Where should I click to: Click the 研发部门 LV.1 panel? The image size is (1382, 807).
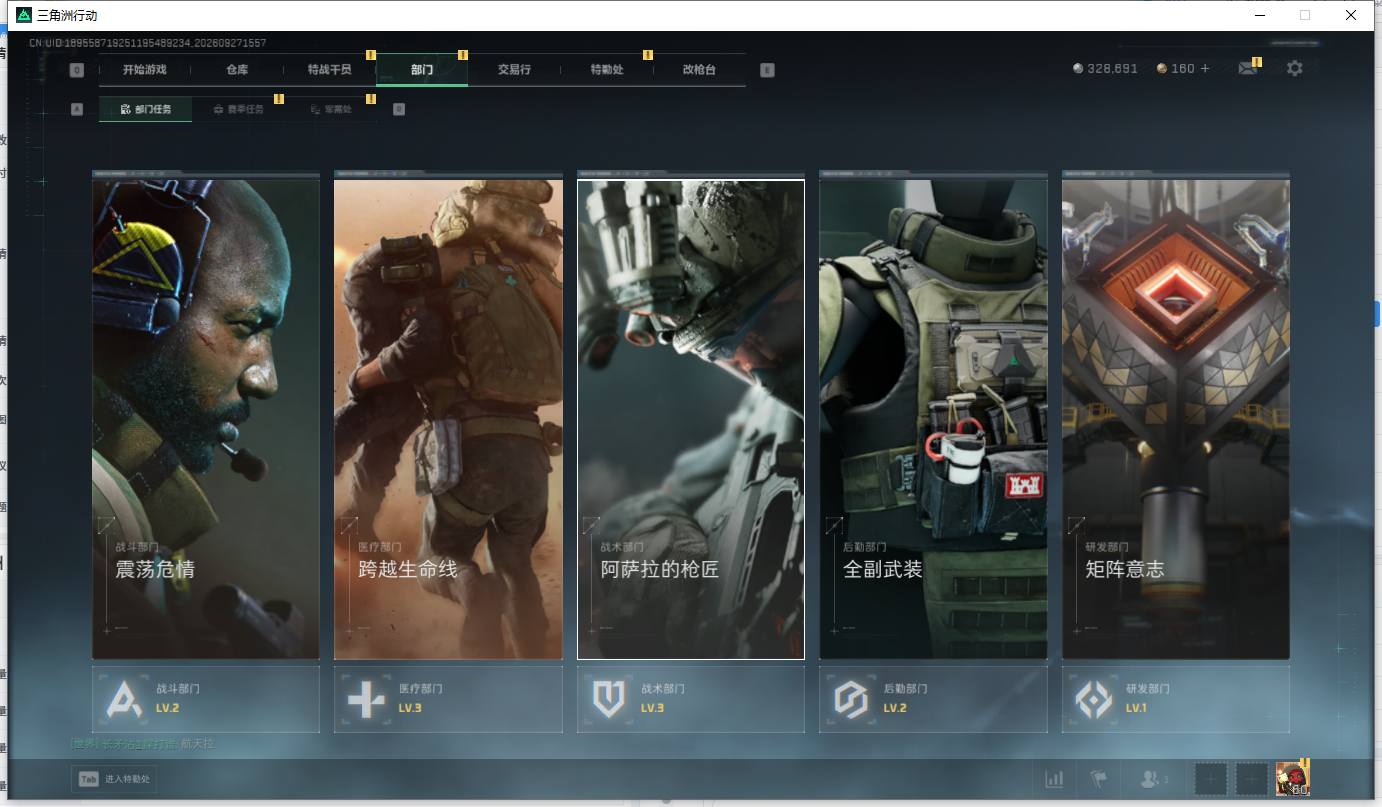pos(1176,699)
